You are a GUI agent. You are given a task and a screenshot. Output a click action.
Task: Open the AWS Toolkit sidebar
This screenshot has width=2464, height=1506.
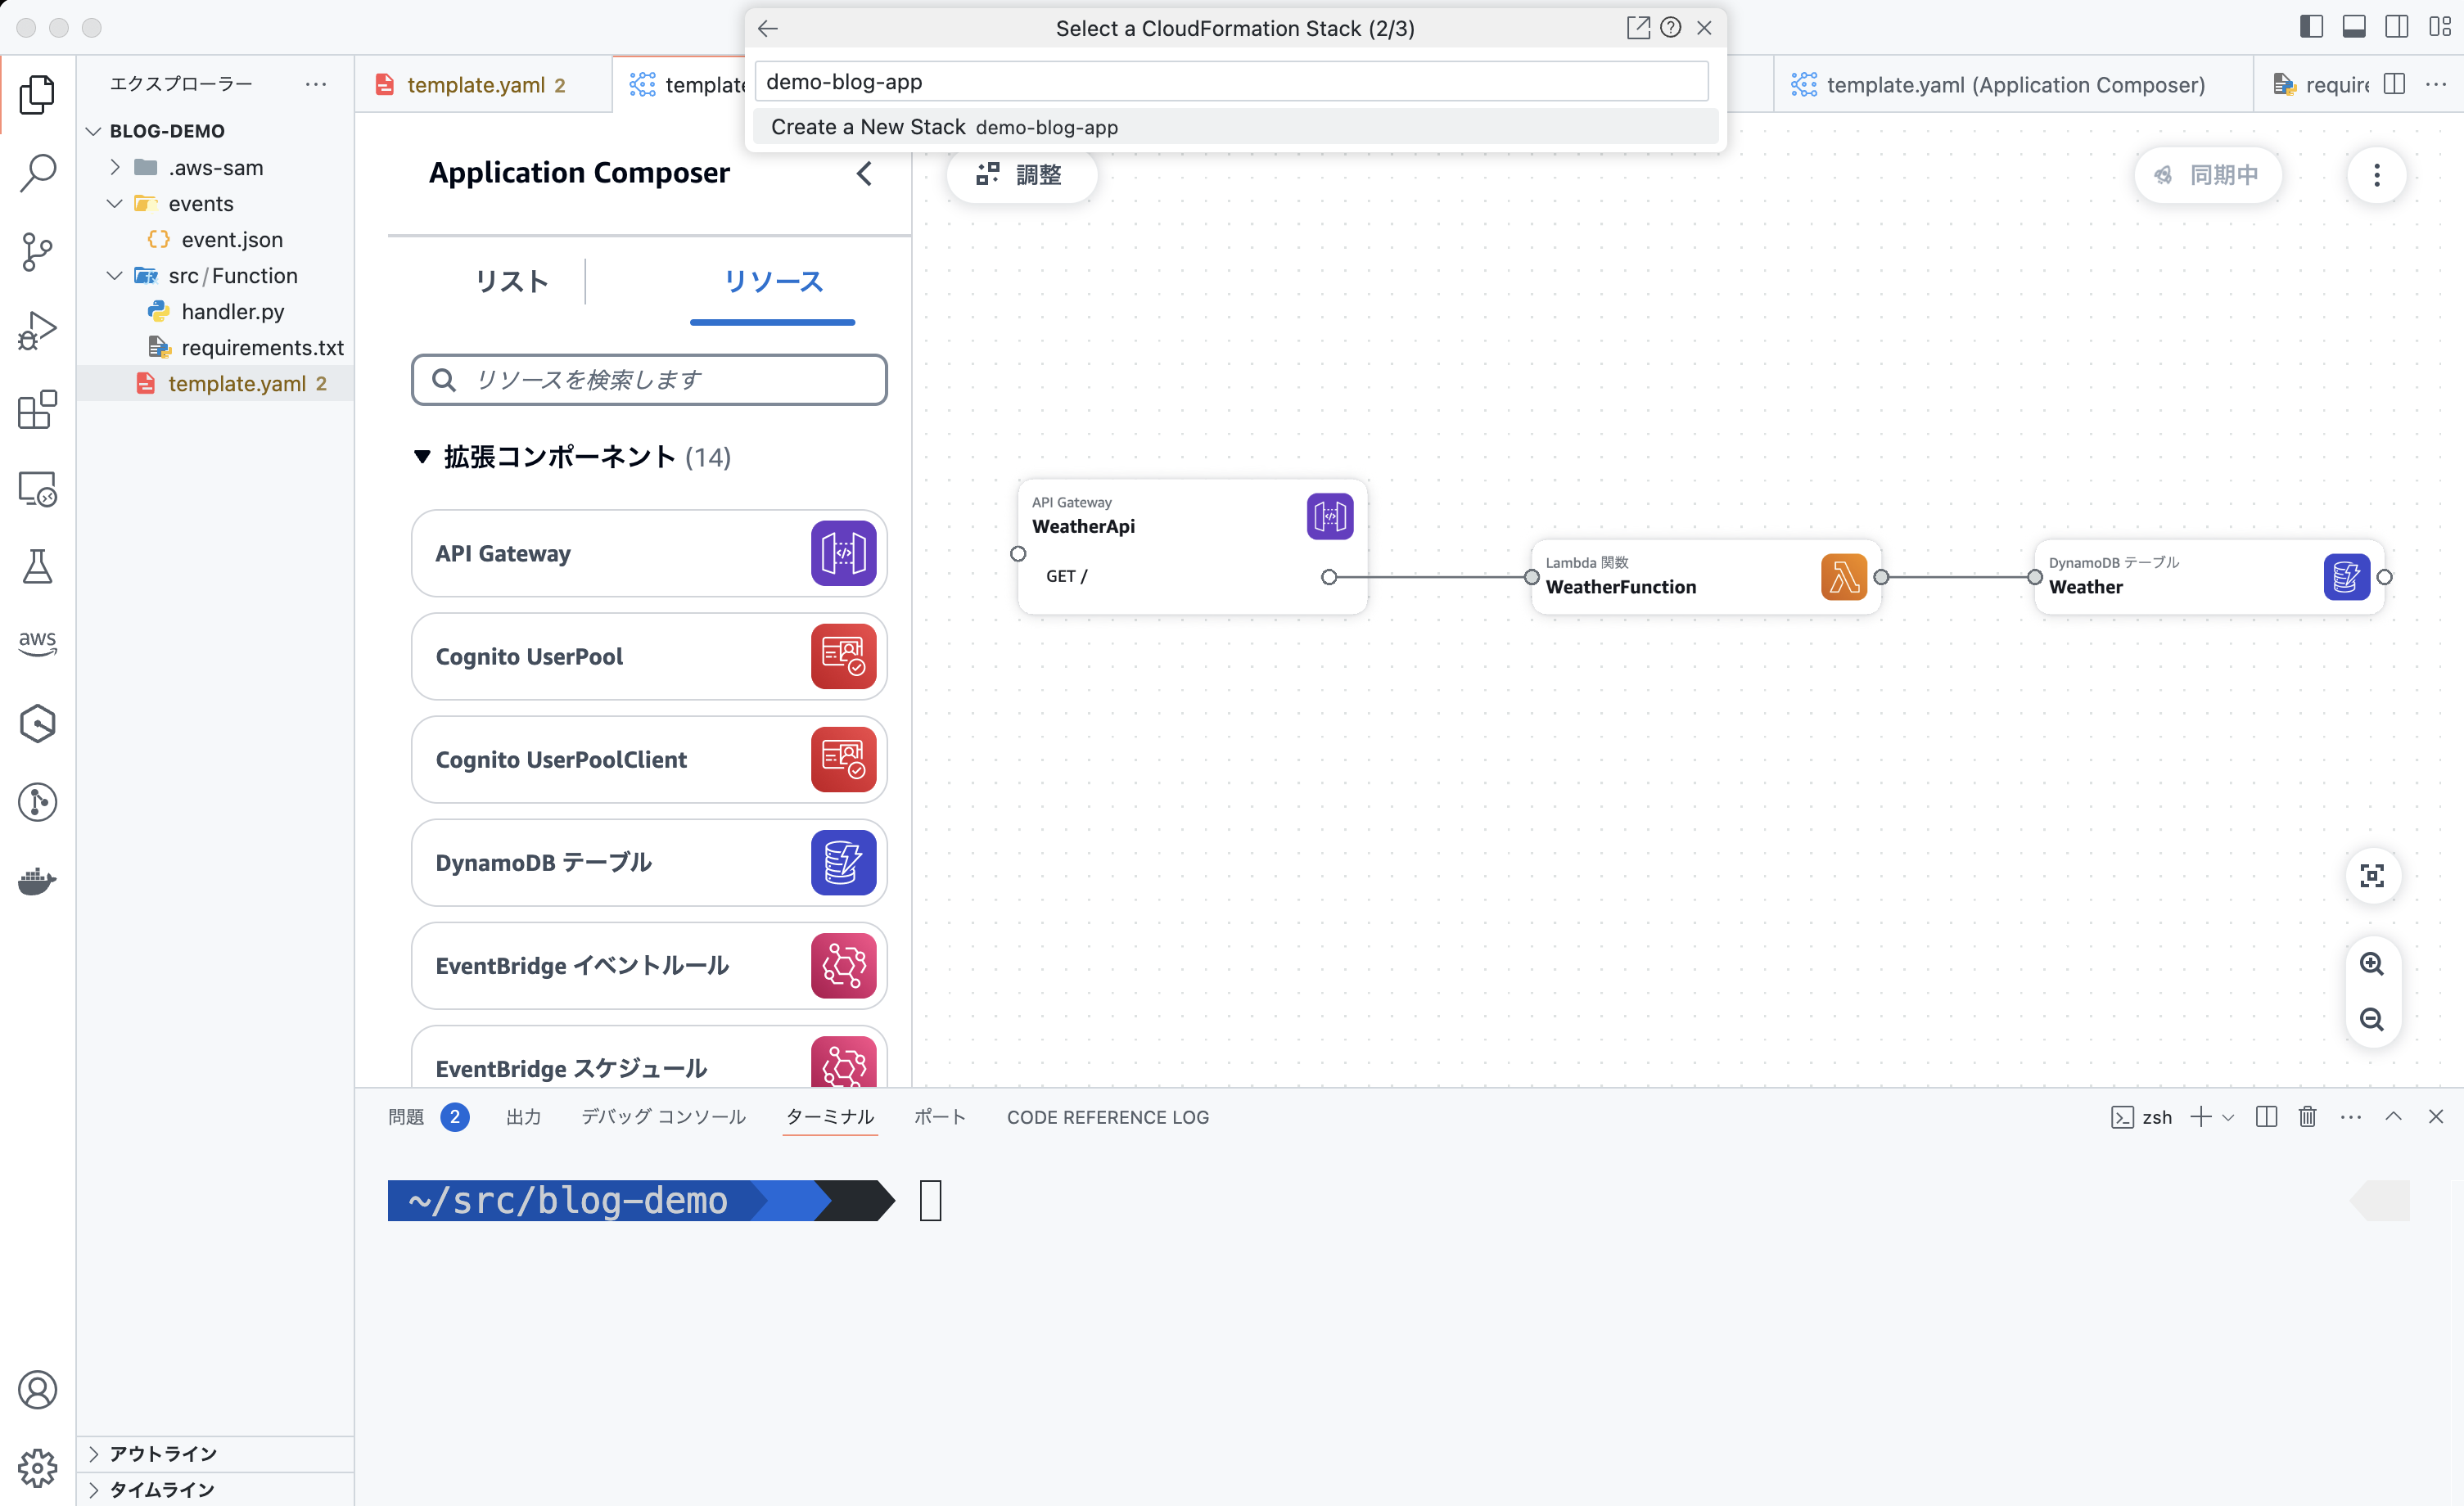coord(37,643)
